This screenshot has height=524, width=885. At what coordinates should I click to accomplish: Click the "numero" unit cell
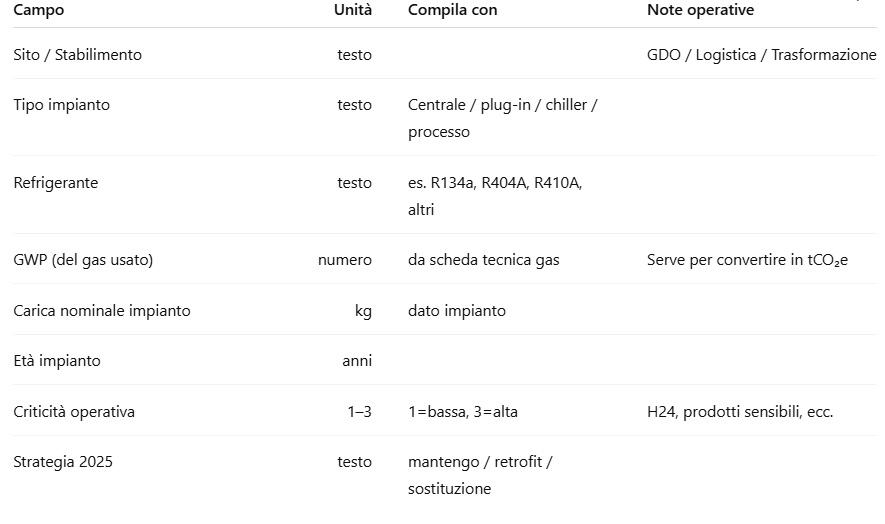345,260
